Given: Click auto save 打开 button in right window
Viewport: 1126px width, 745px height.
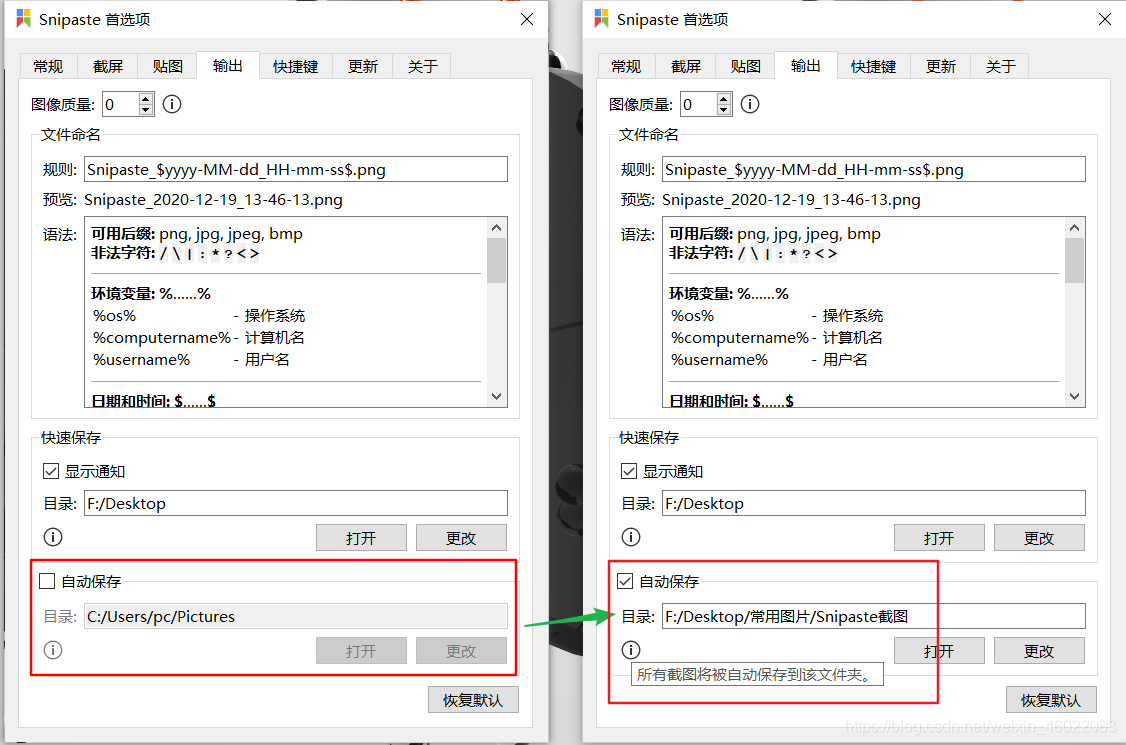Looking at the screenshot, I should [x=939, y=651].
